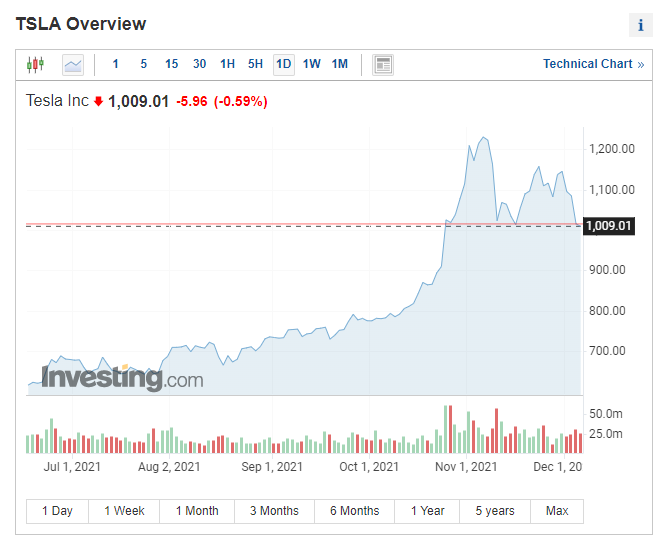Select the 30 minute interval
666x550 pixels.
(x=199, y=64)
